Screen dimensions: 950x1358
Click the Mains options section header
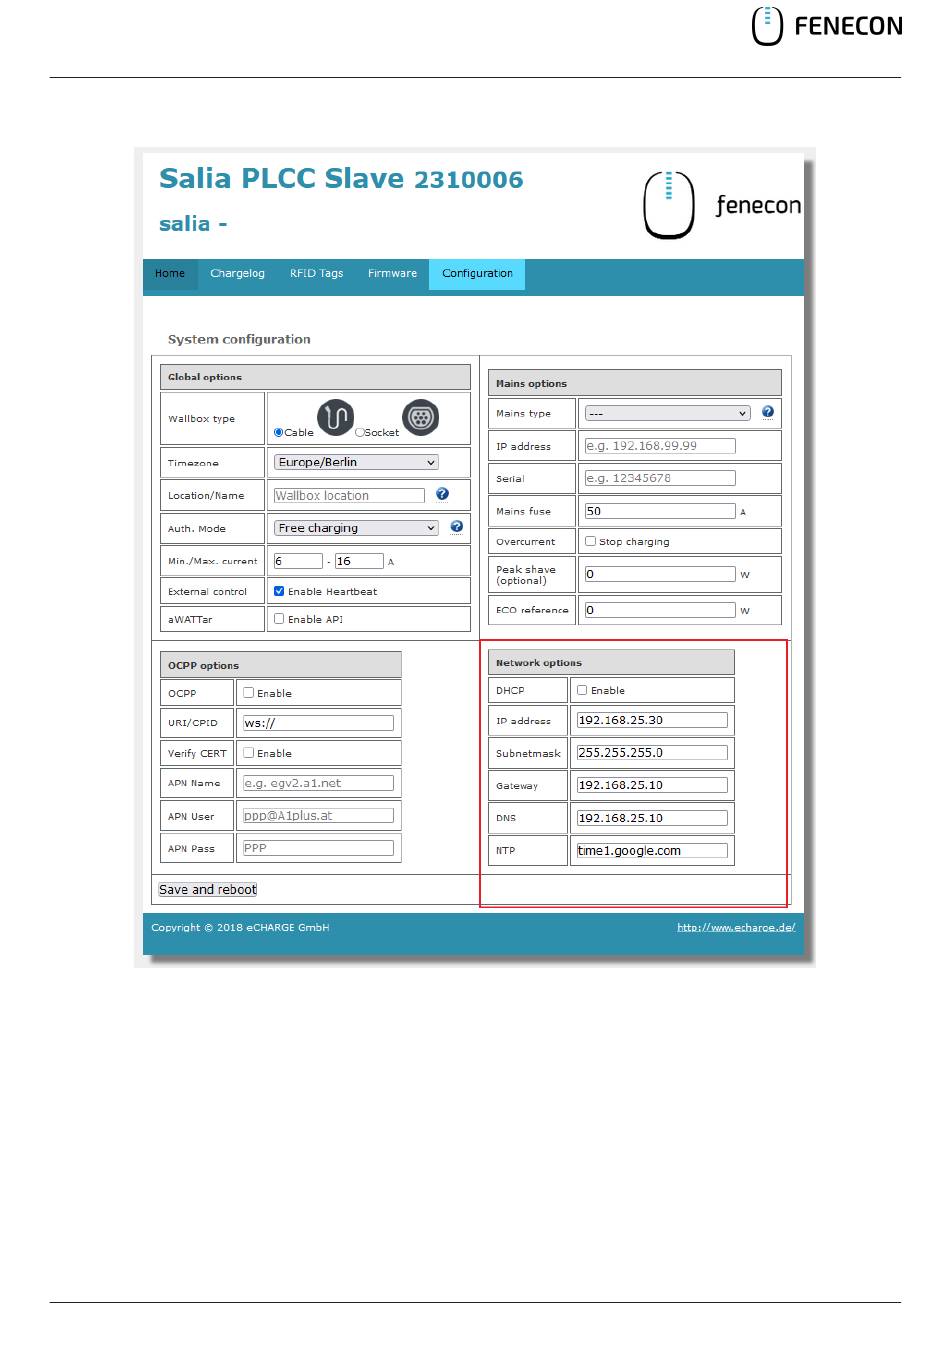(x=635, y=383)
